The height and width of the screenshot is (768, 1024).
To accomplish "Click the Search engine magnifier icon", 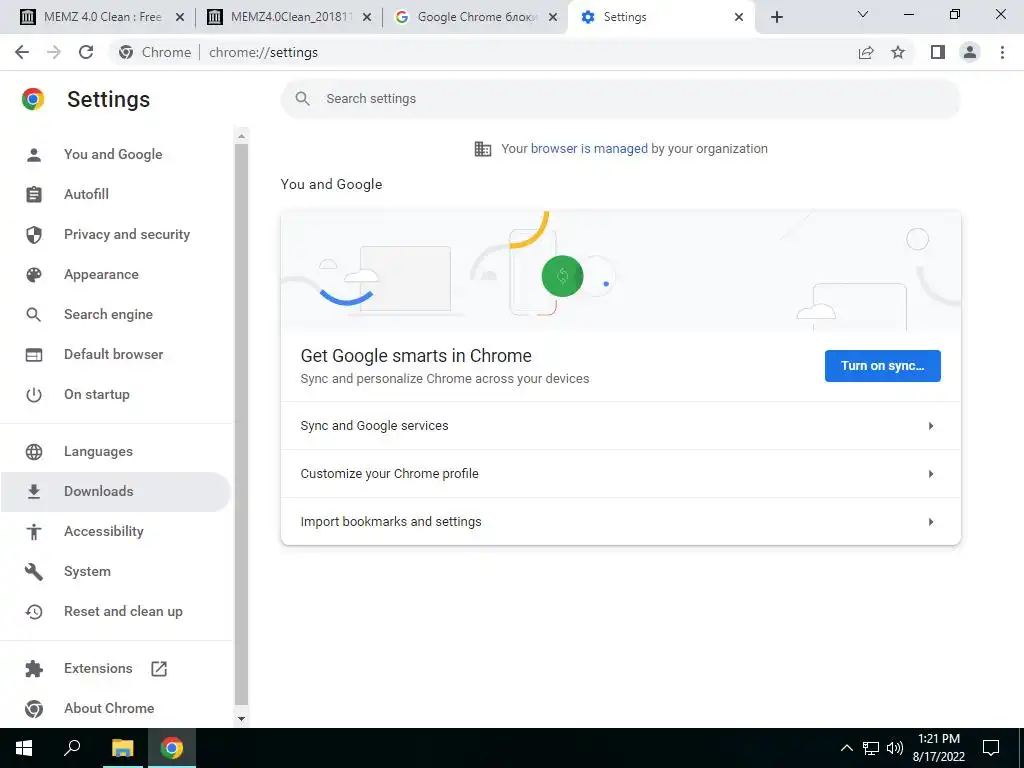I will [34, 315].
